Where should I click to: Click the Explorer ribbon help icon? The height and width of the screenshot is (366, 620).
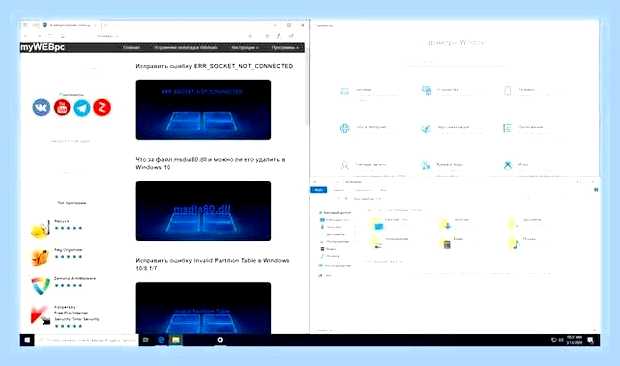595,190
